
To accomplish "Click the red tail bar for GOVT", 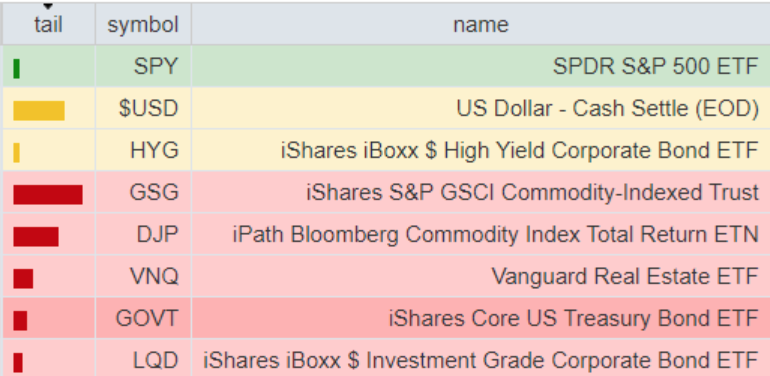I will [20, 321].
